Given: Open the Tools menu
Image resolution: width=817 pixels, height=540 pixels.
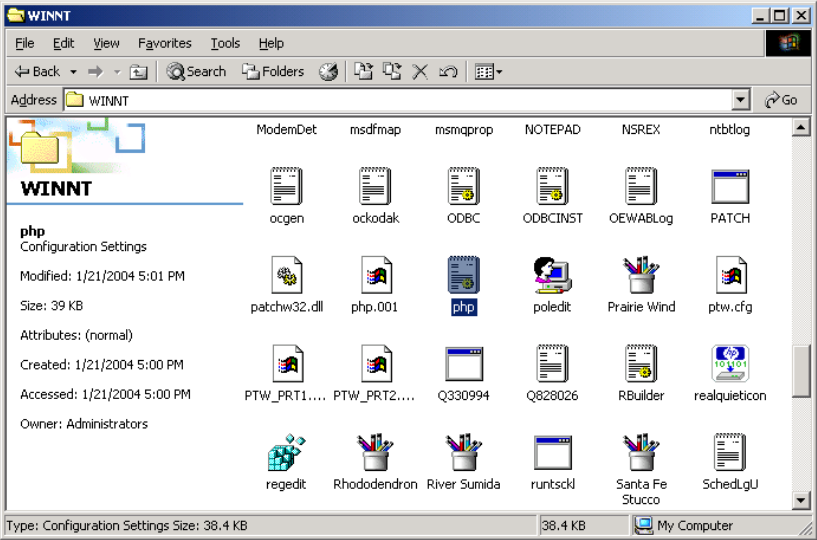Looking at the screenshot, I should point(225,43).
